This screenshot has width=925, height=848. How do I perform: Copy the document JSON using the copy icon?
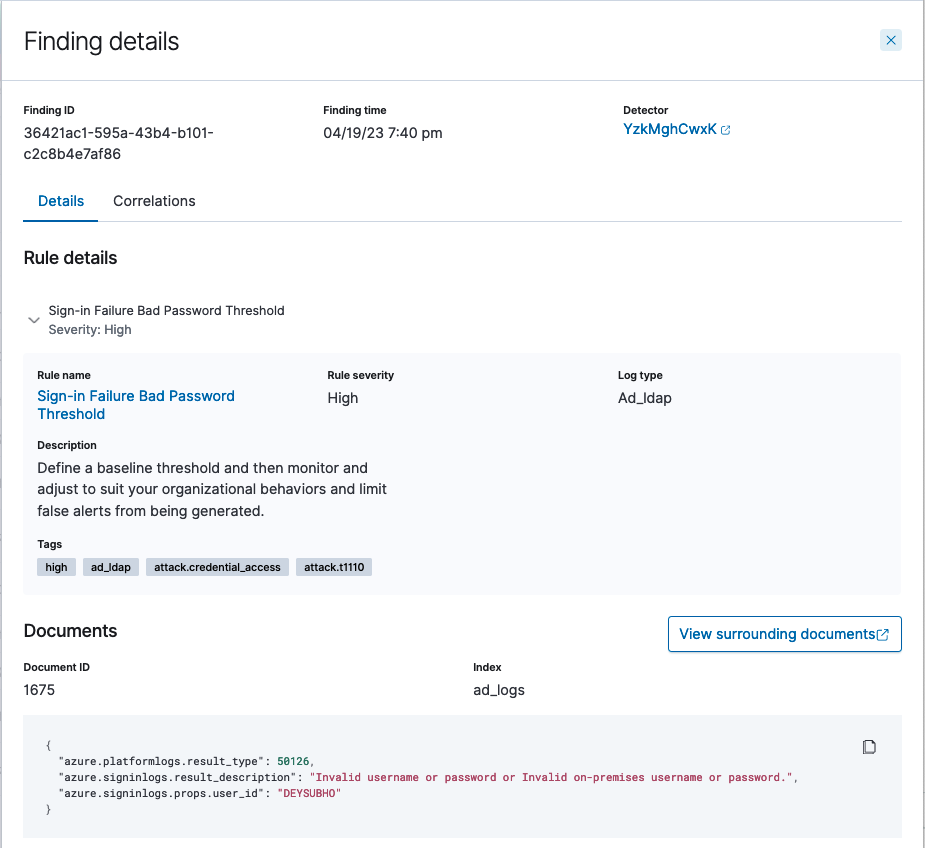pyautogui.click(x=868, y=746)
